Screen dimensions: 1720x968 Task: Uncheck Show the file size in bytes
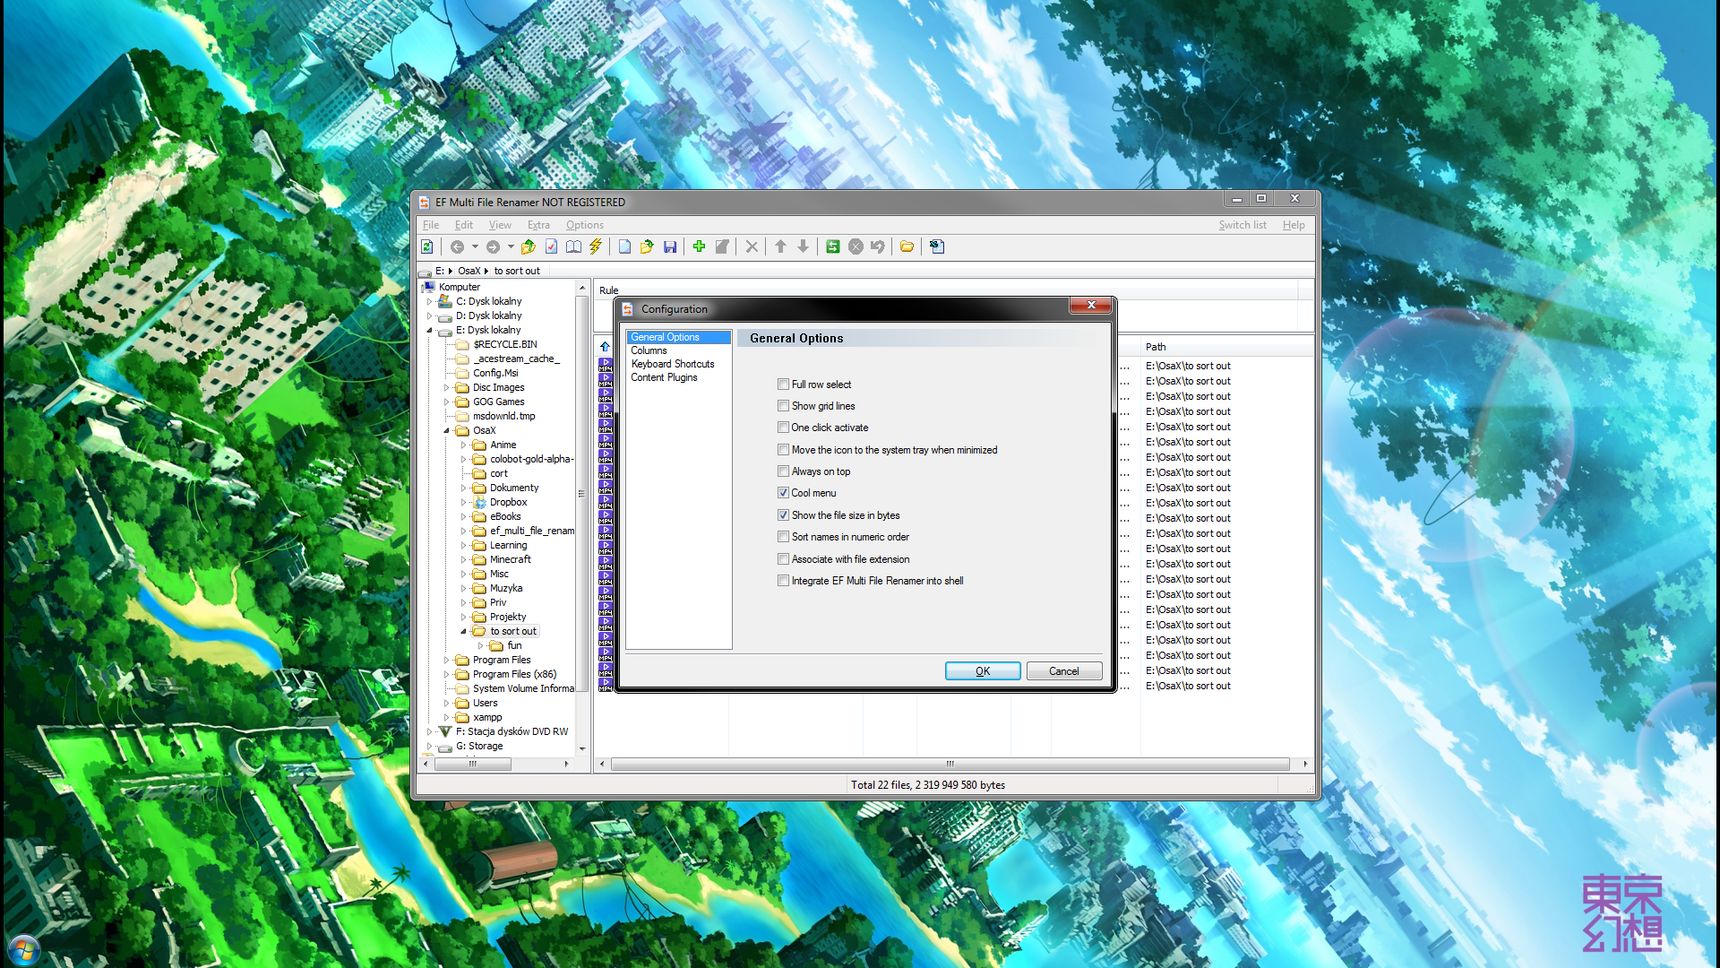coord(783,515)
